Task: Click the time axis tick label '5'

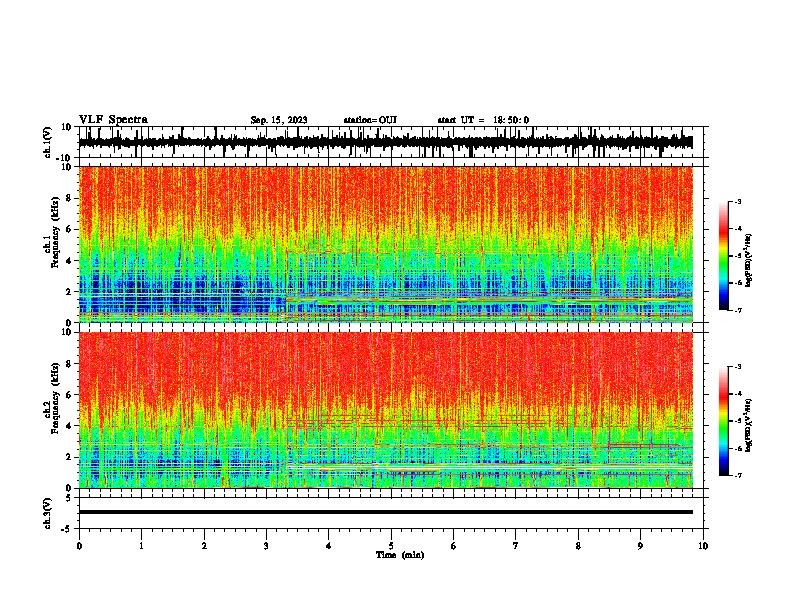Action: point(391,546)
